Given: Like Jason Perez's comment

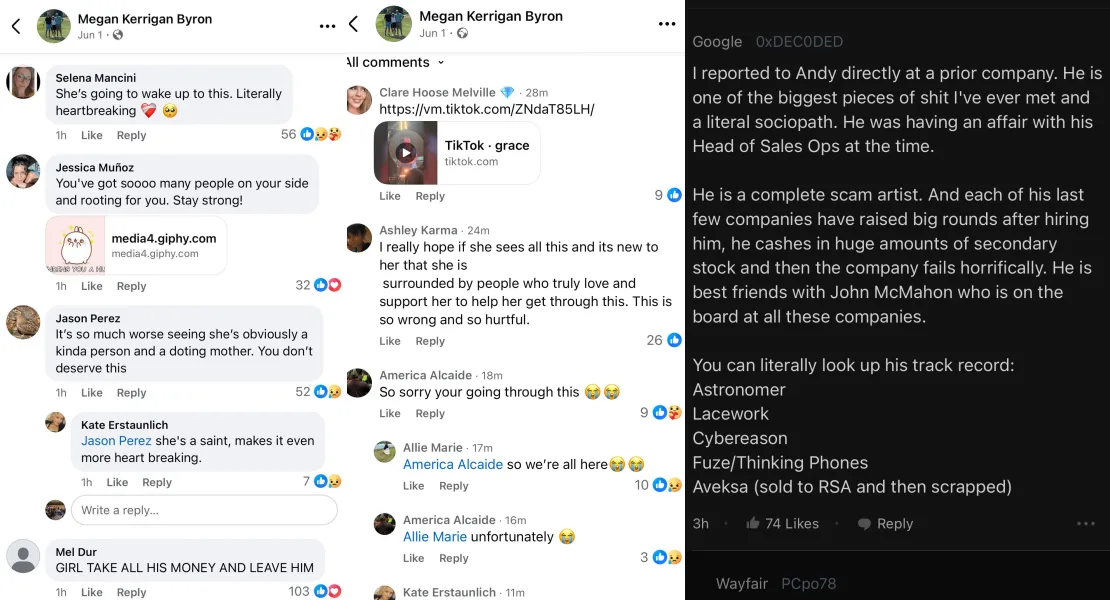Looking at the screenshot, I should (92, 393).
